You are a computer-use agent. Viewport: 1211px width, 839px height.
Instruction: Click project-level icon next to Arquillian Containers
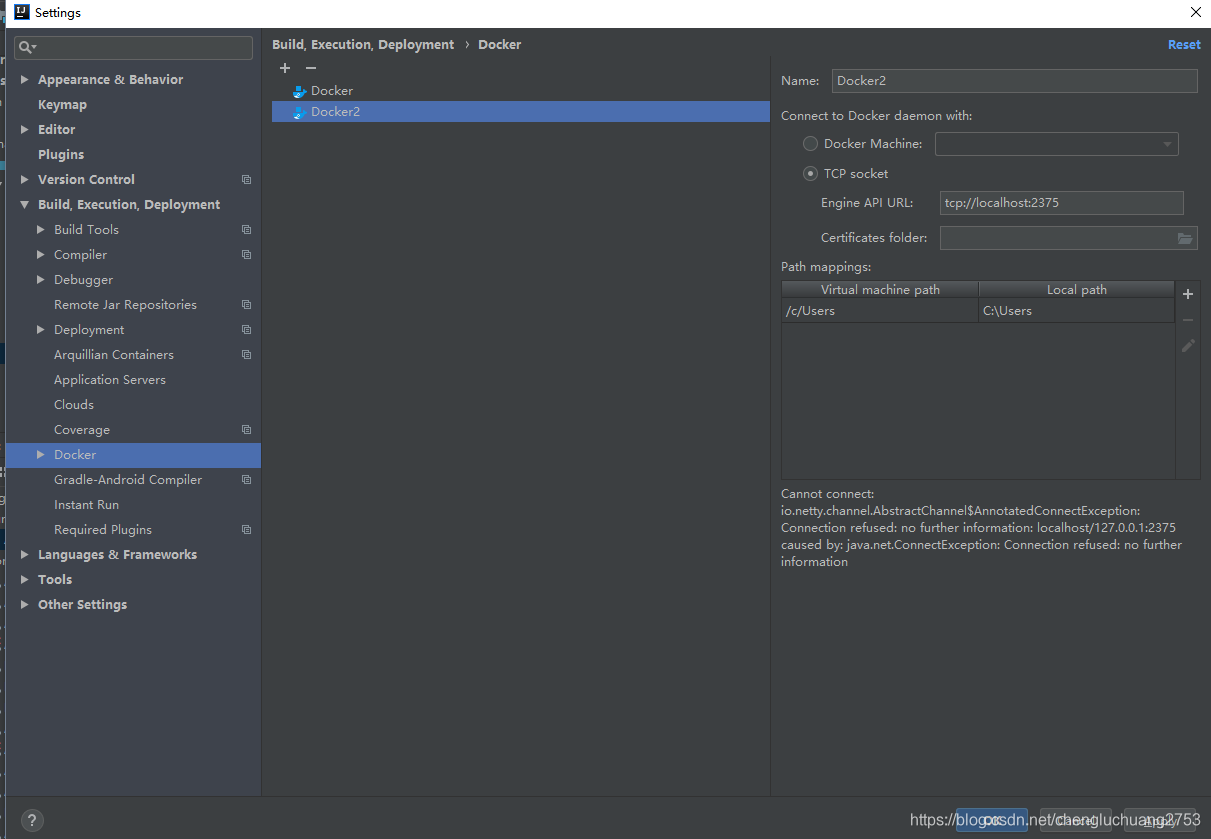(247, 355)
